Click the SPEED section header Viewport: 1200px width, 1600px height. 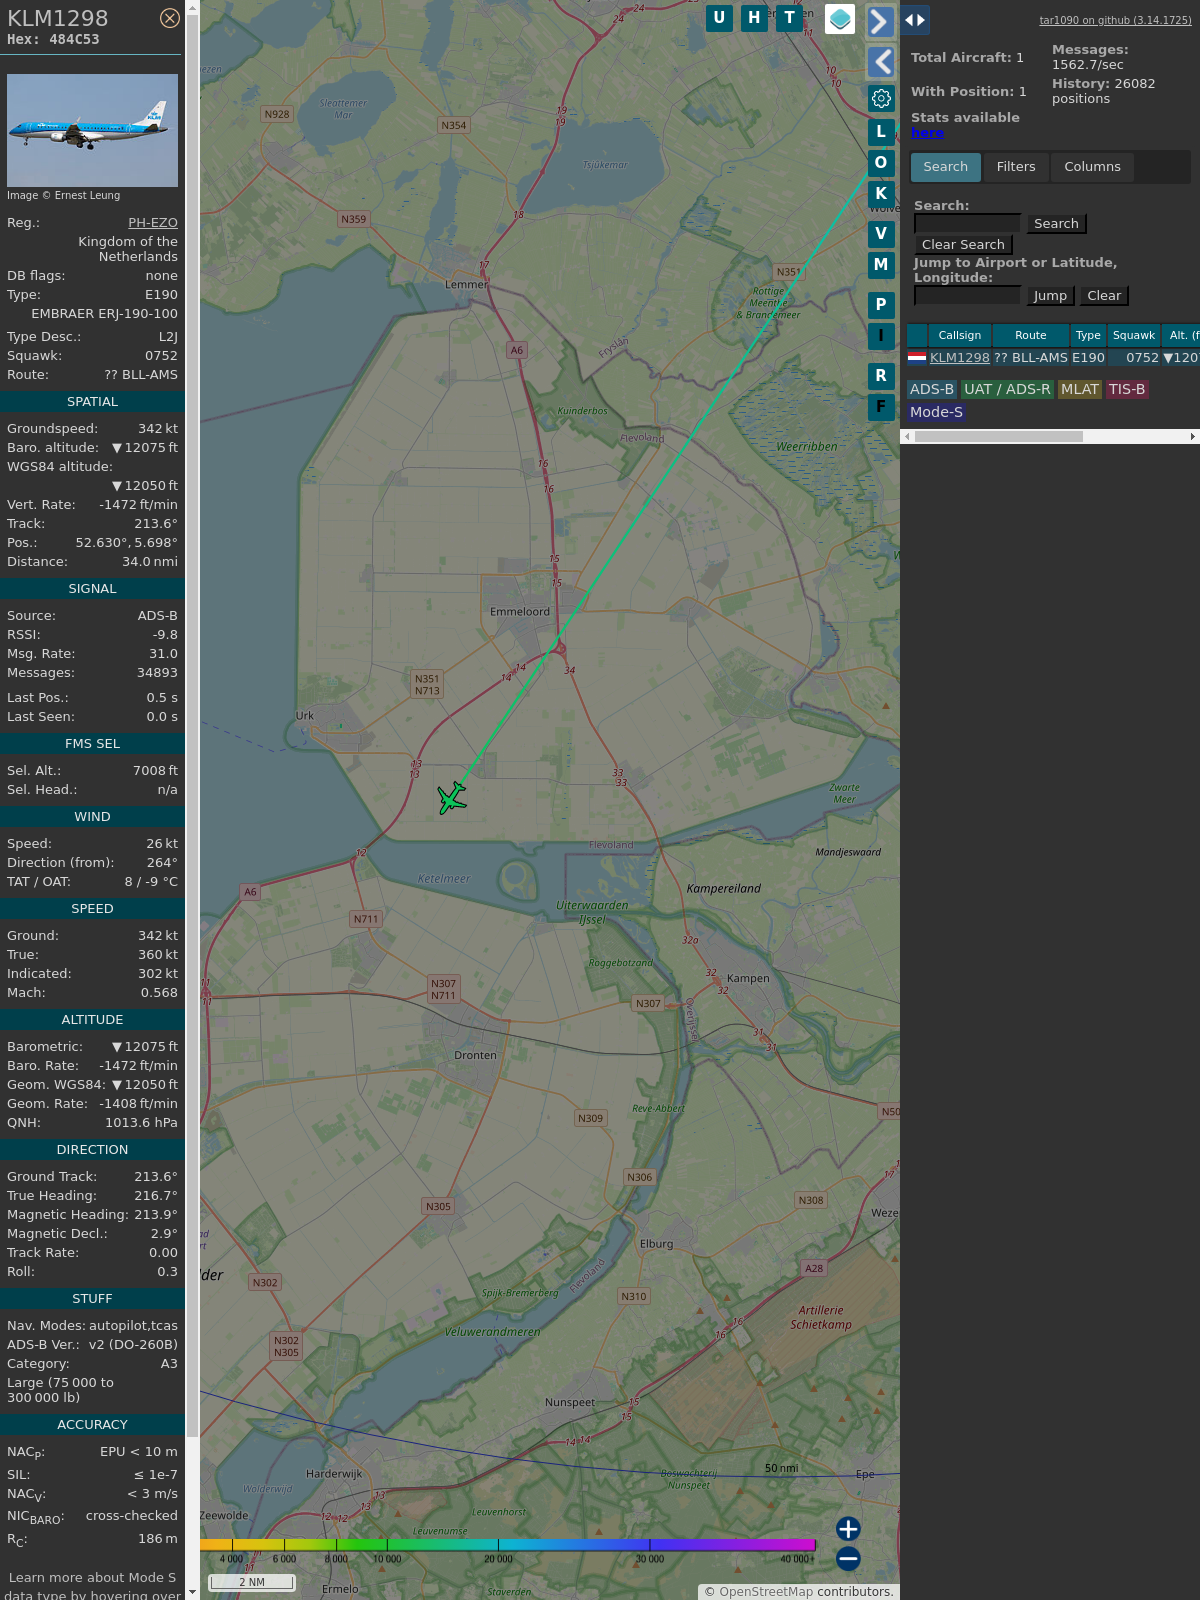click(x=92, y=909)
